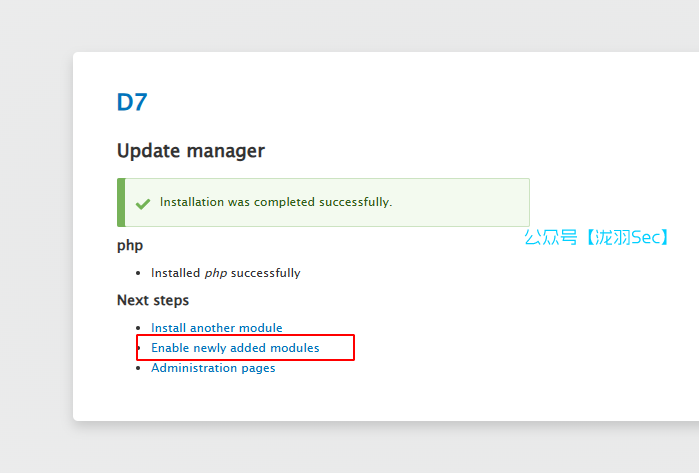Image resolution: width=699 pixels, height=473 pixels.
Task: Click the Next steps heading
Action: 153,300
